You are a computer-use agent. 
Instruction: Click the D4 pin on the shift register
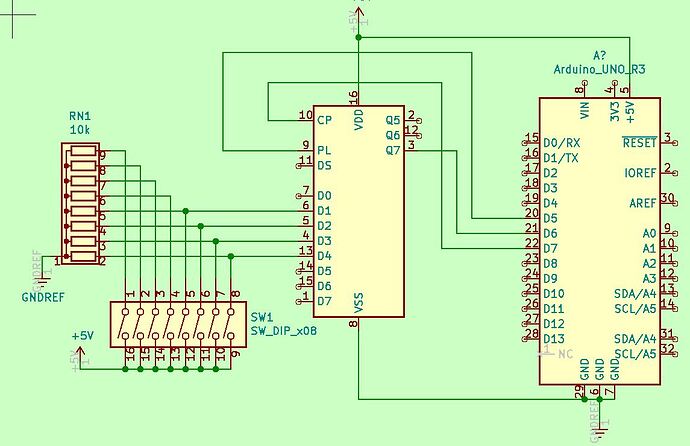(324, 256)
